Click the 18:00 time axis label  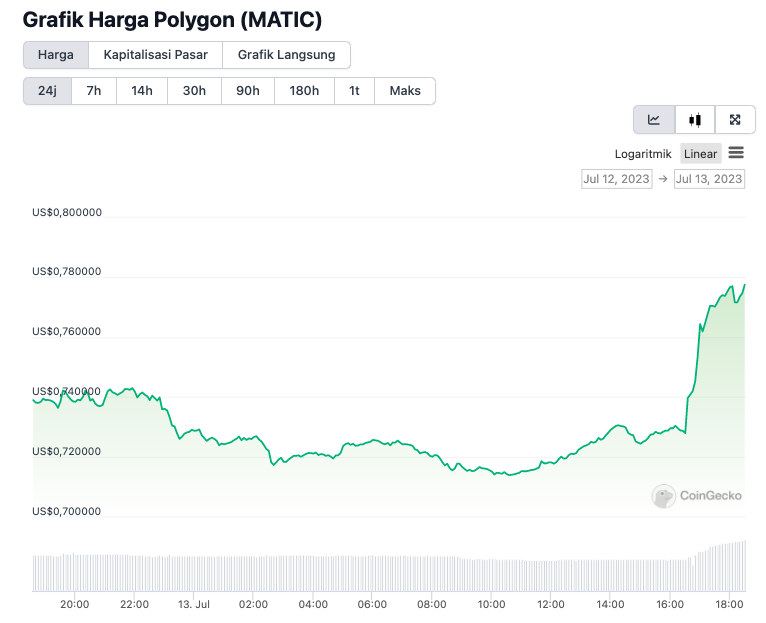729,604
